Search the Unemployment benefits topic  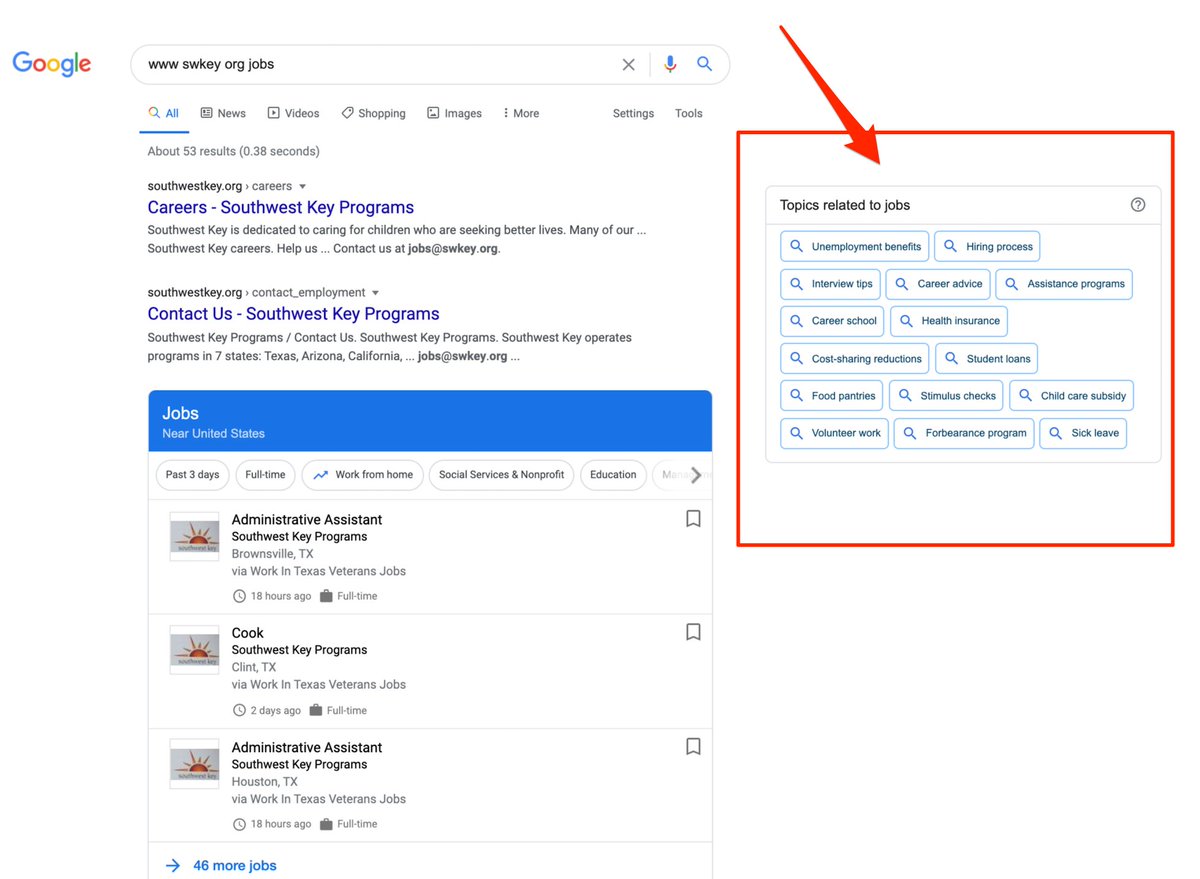[x=855, y=246]
